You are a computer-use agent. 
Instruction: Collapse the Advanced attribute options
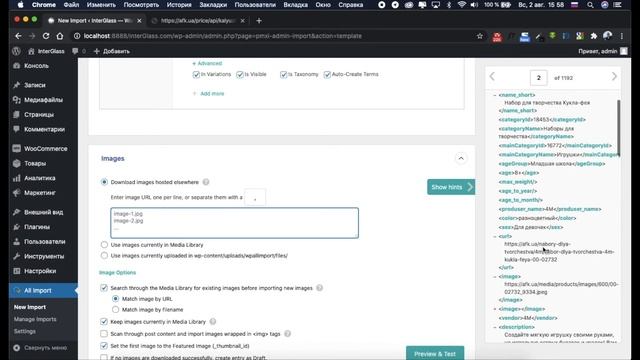(x=207, y=63)
